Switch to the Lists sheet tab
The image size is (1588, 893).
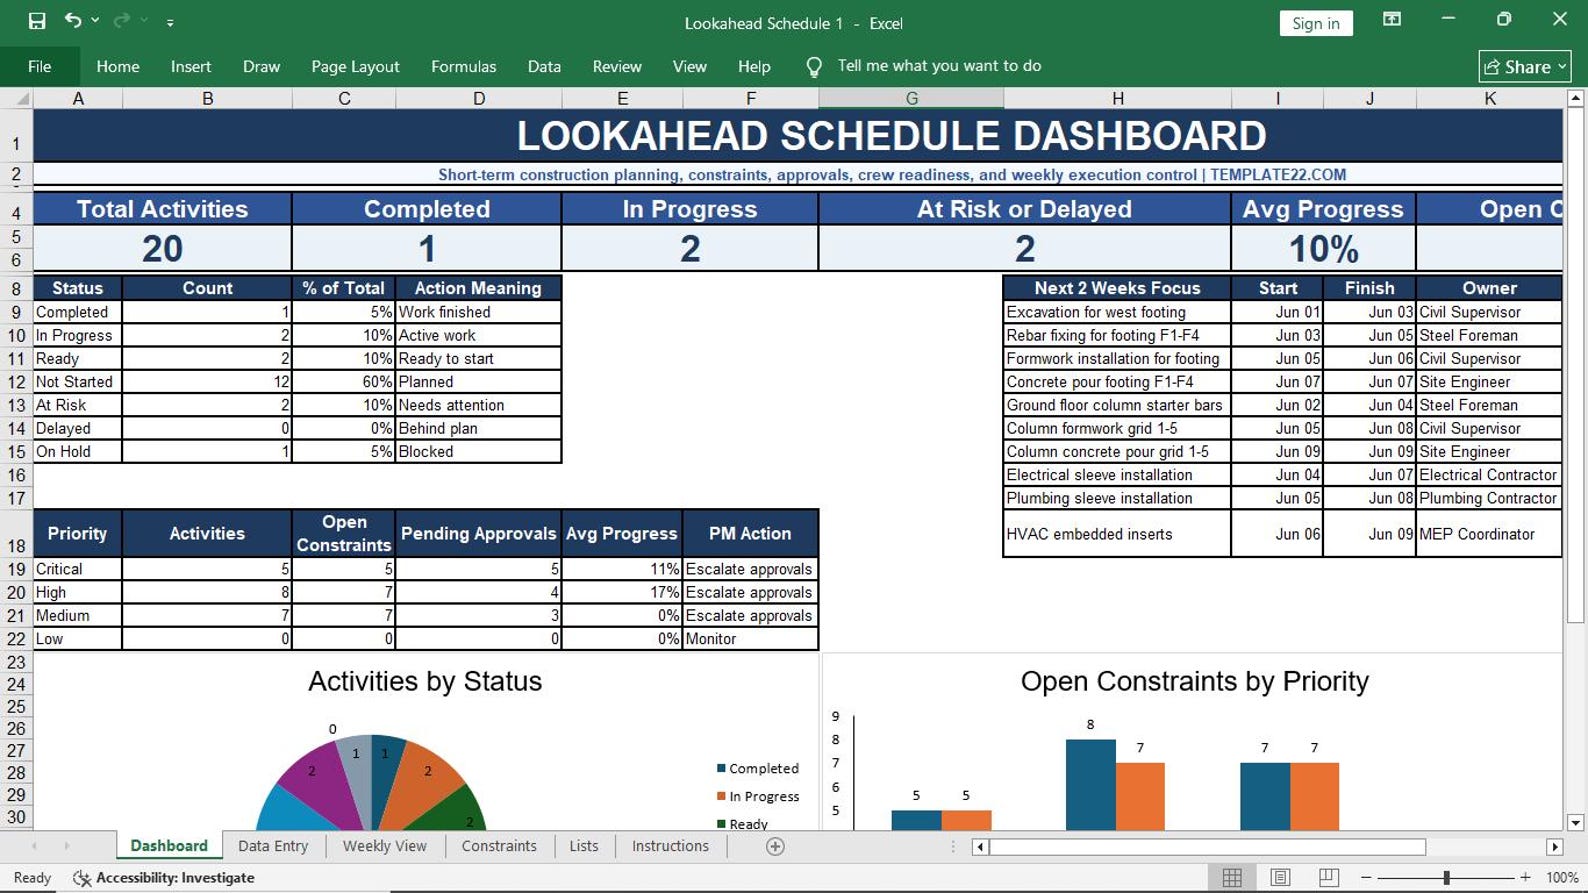(584, 846)
